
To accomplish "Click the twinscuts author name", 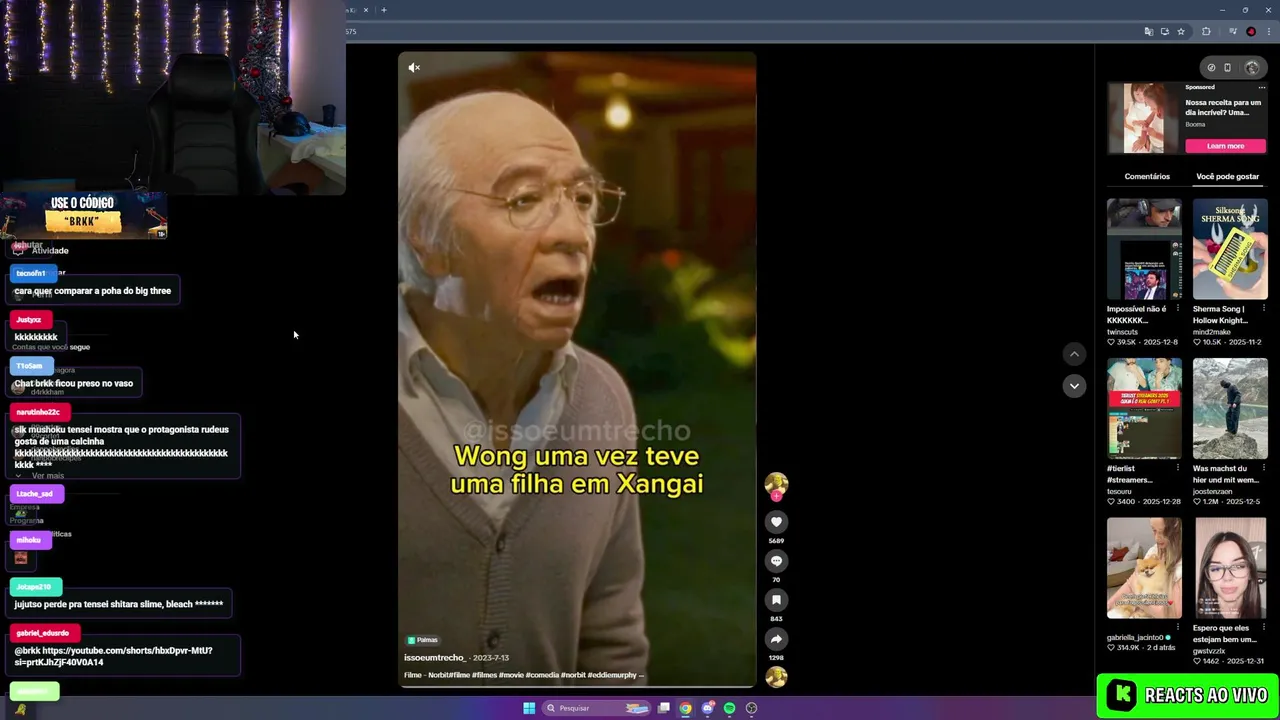I will [x=1122, y=332].
